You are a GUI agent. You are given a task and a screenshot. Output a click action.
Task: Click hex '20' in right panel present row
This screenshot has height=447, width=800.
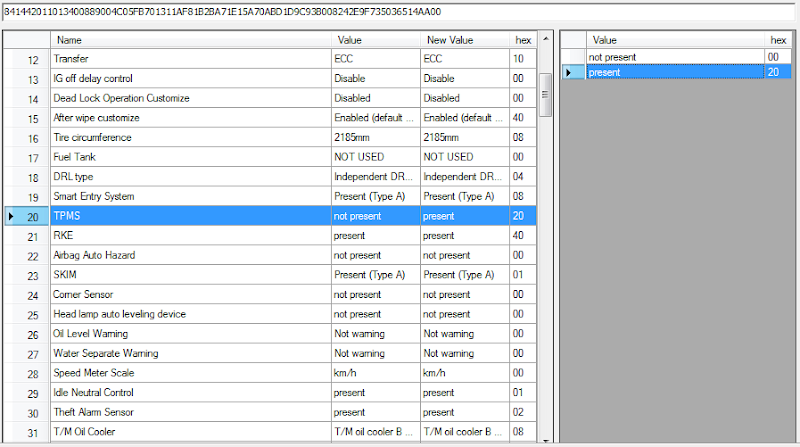point(778,72)
